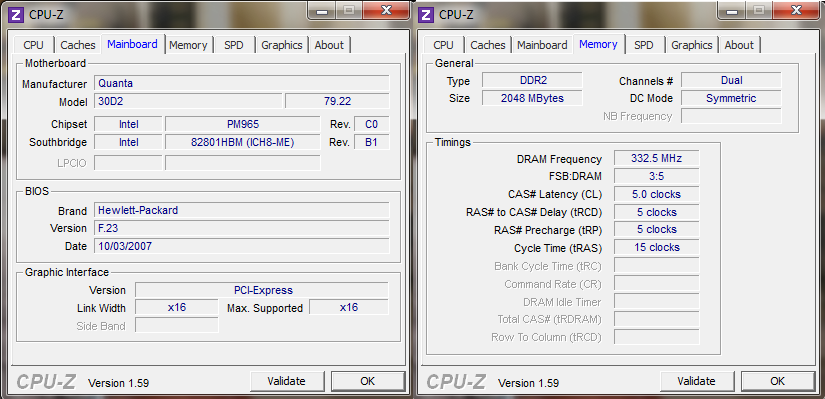Click the RAS# Precharge value 5 clocks
825x399 pixels.
click(x=656, y=230)
